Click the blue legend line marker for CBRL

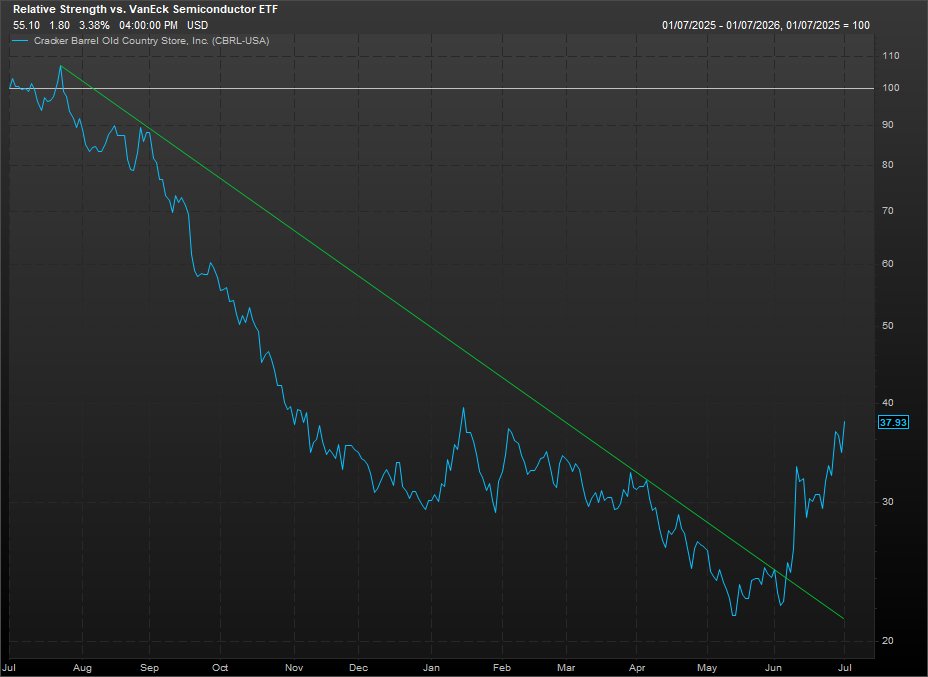click(21, 41)
